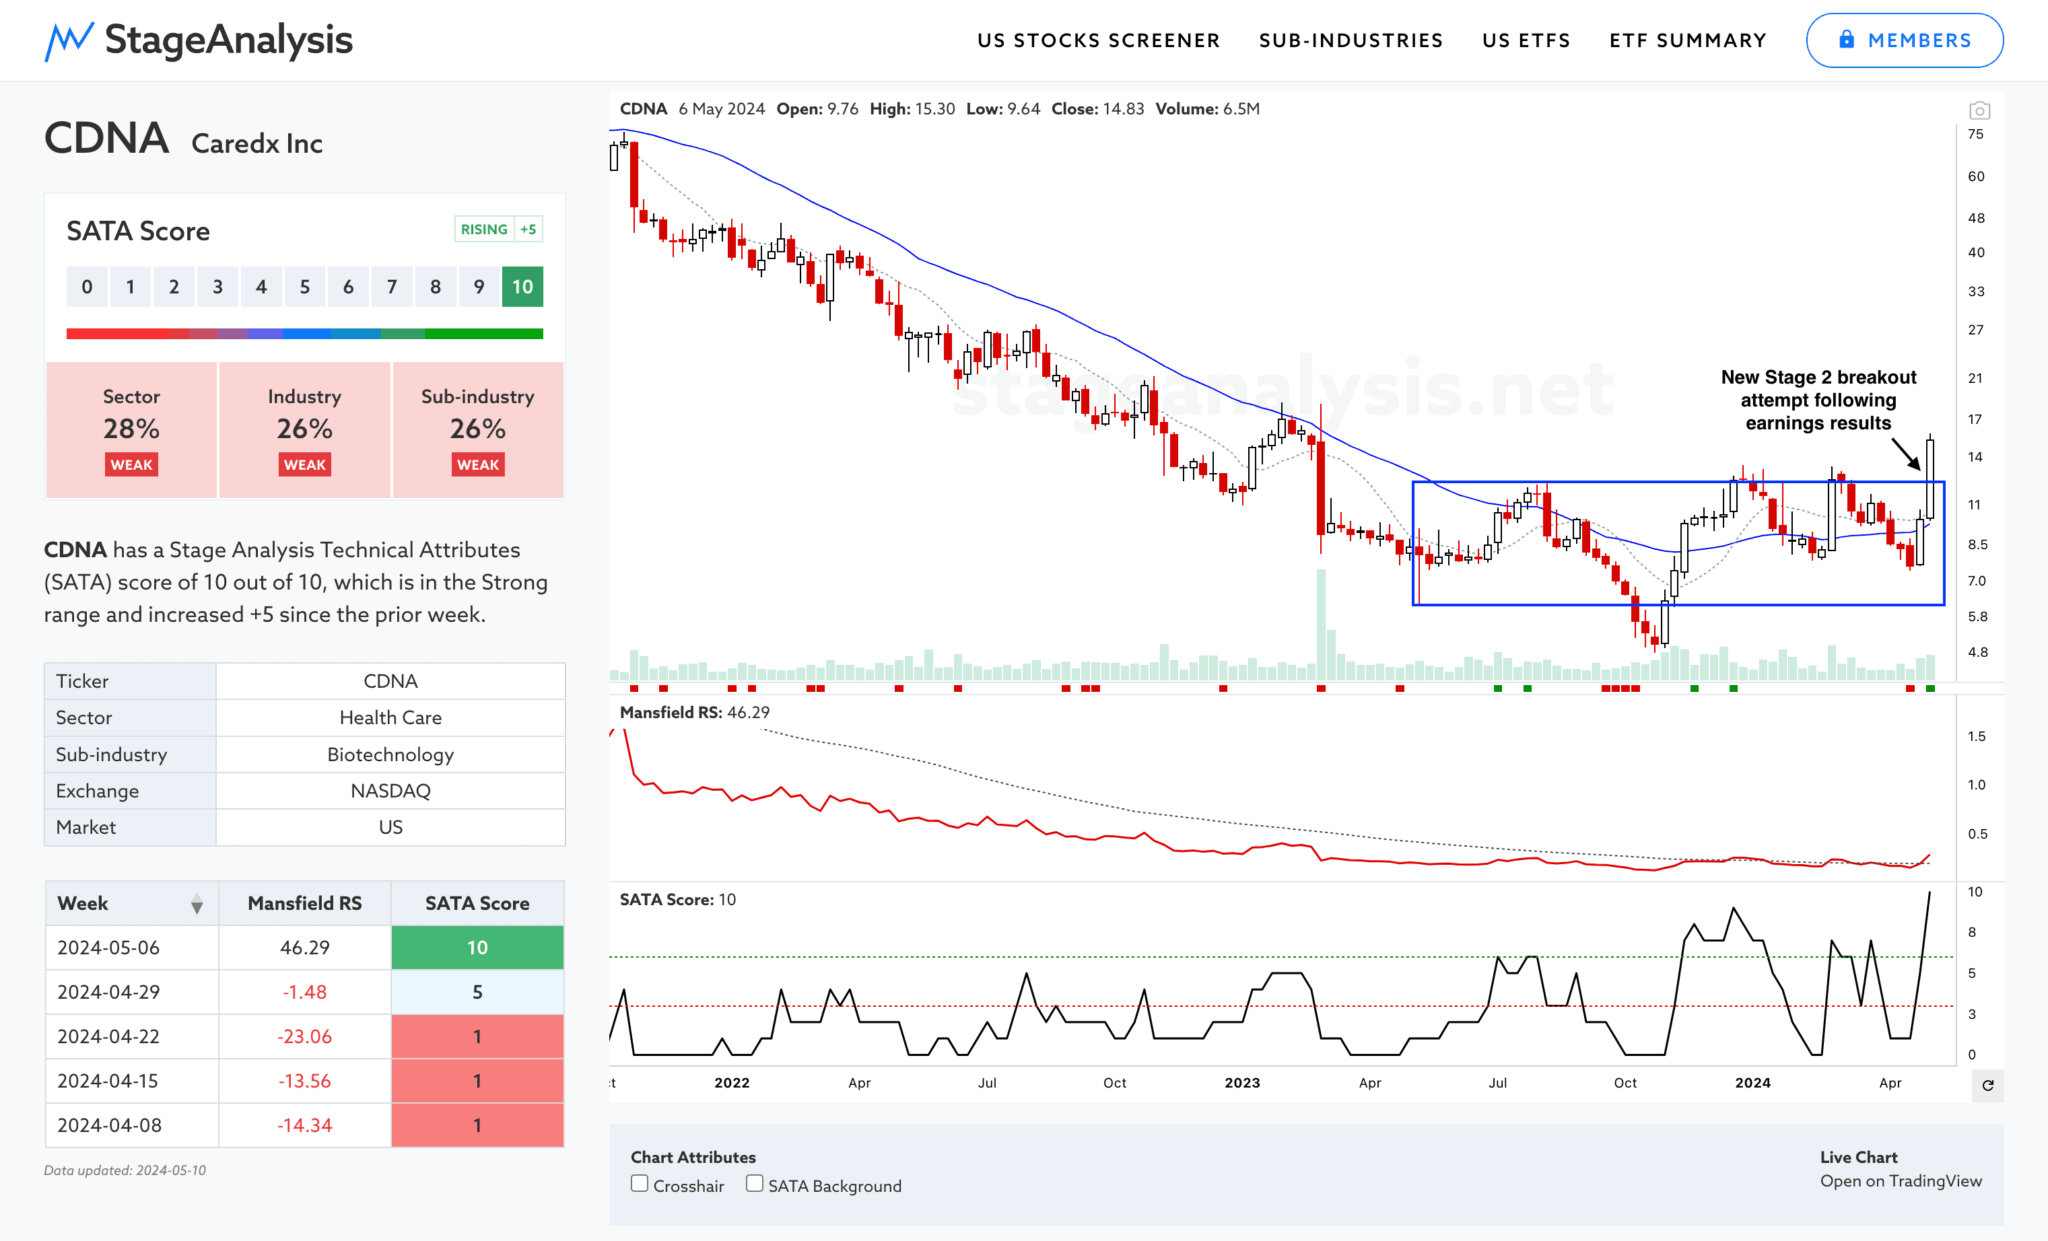
Task: Sort by Mansfield RS column header
Action: 304,903
